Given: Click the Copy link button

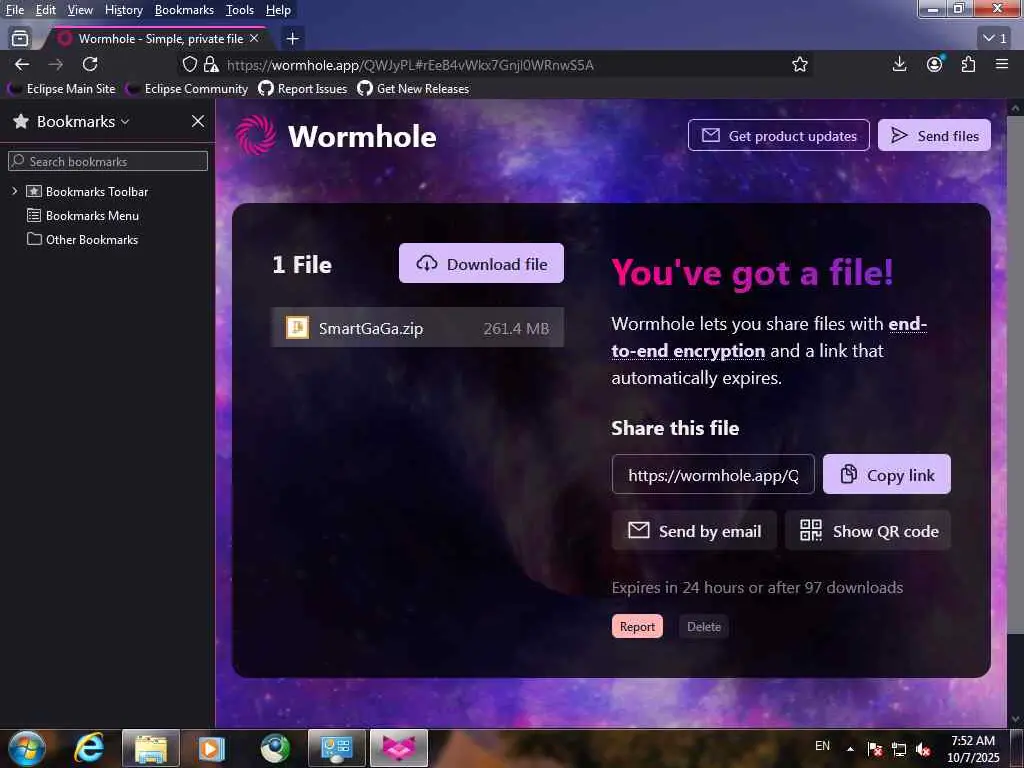Looking at the screenshot, I should point(887,474).
